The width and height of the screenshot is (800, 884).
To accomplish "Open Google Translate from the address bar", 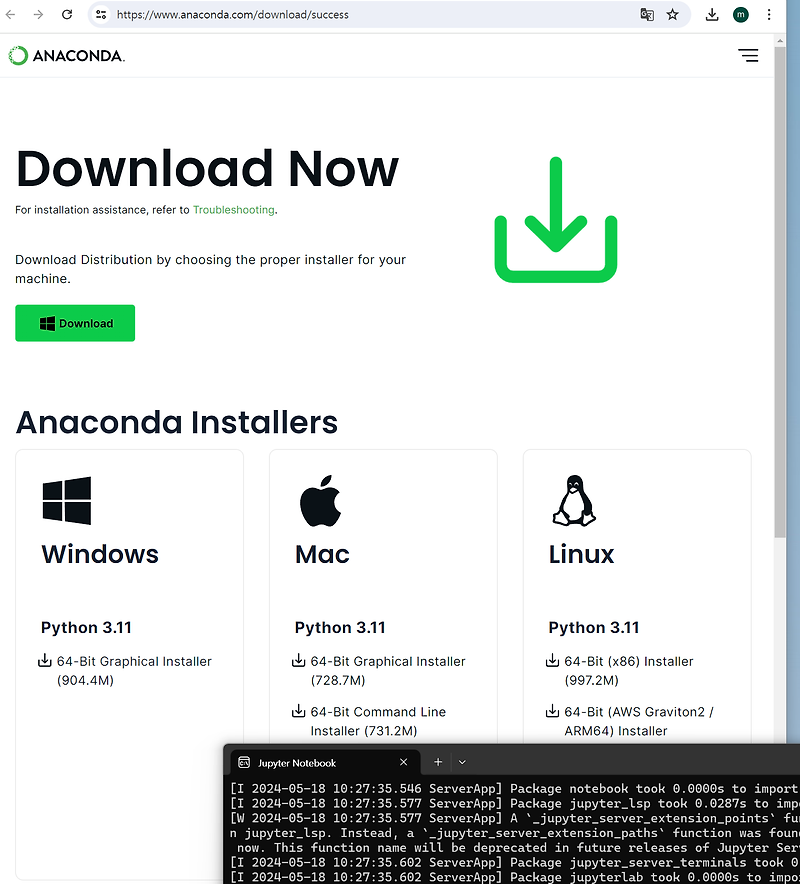I will tap(647, 15).
